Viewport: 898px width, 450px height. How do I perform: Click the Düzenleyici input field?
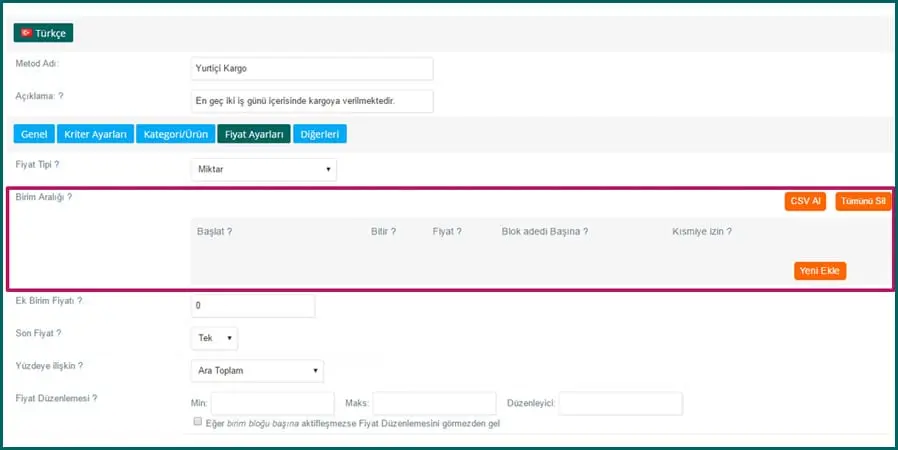pos(620,403)
